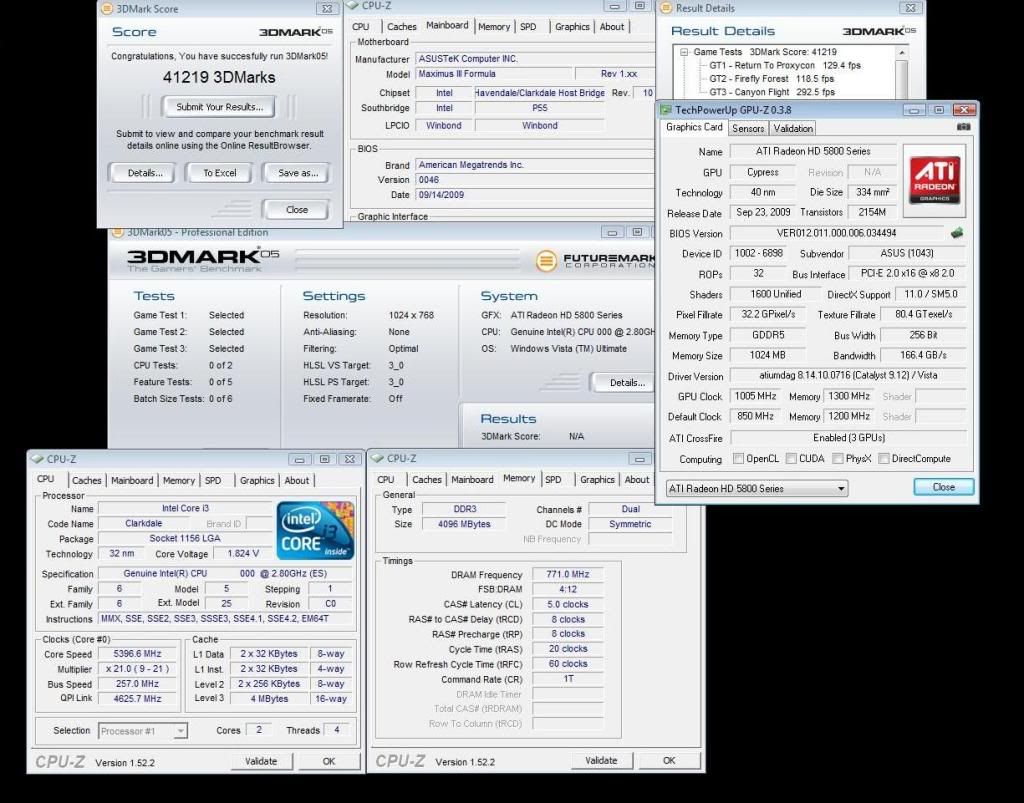Image resolution: width=1024 pixels, height=803 pixels.
Task: Open the SPD tab in the CPU-Z Mainboard window
Action: coord(528,27)
